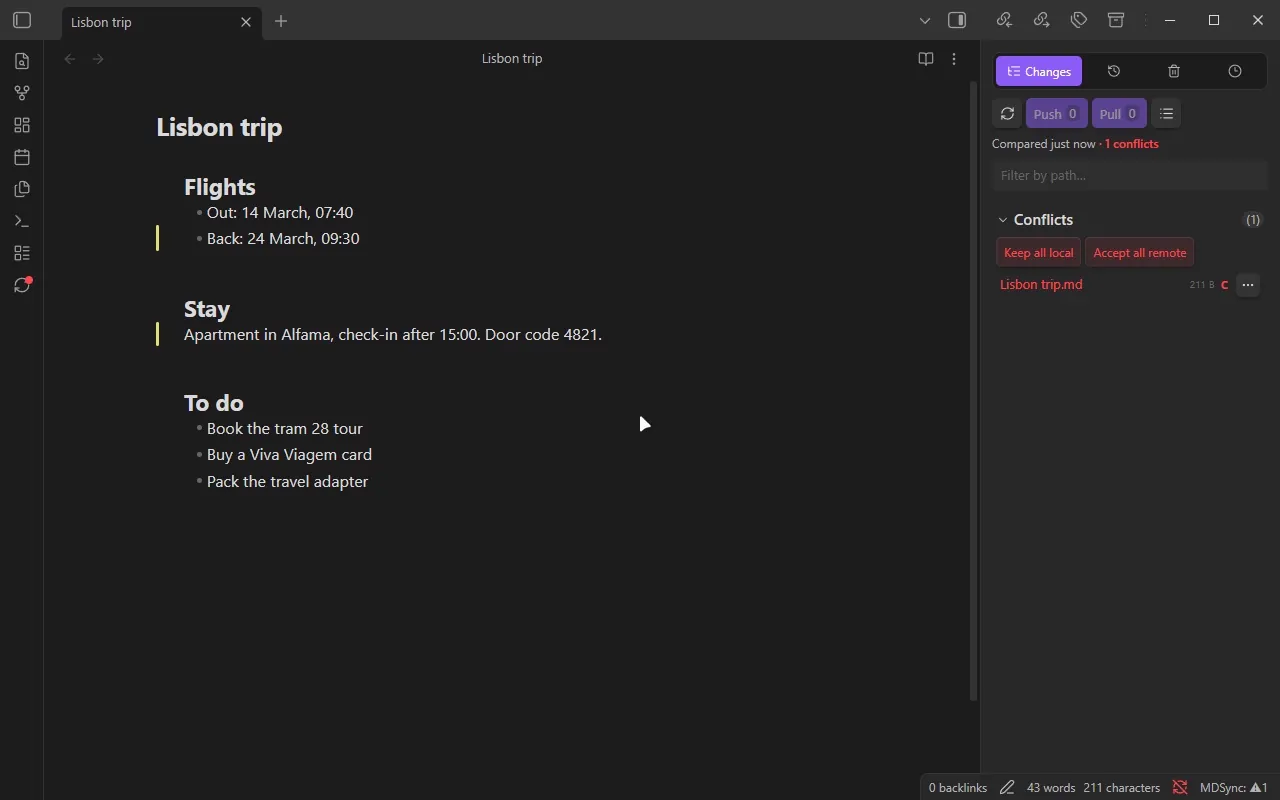Open the graph view icon

click(x=22, y=93)
